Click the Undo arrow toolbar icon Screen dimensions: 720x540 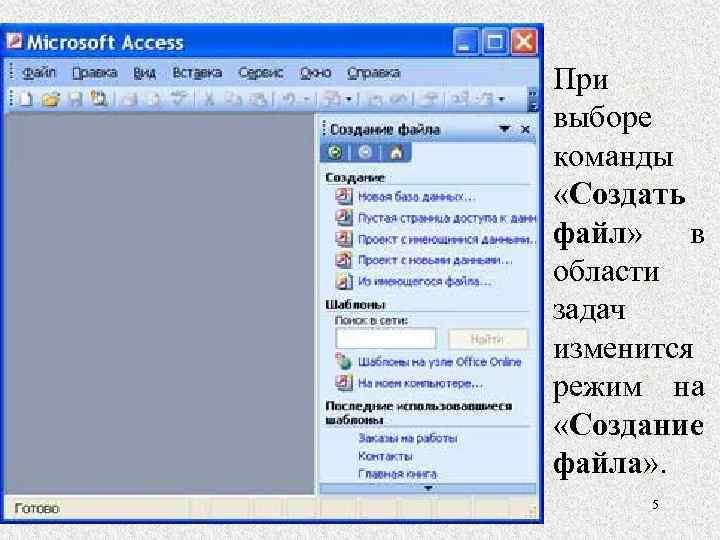tap(289, 99)
